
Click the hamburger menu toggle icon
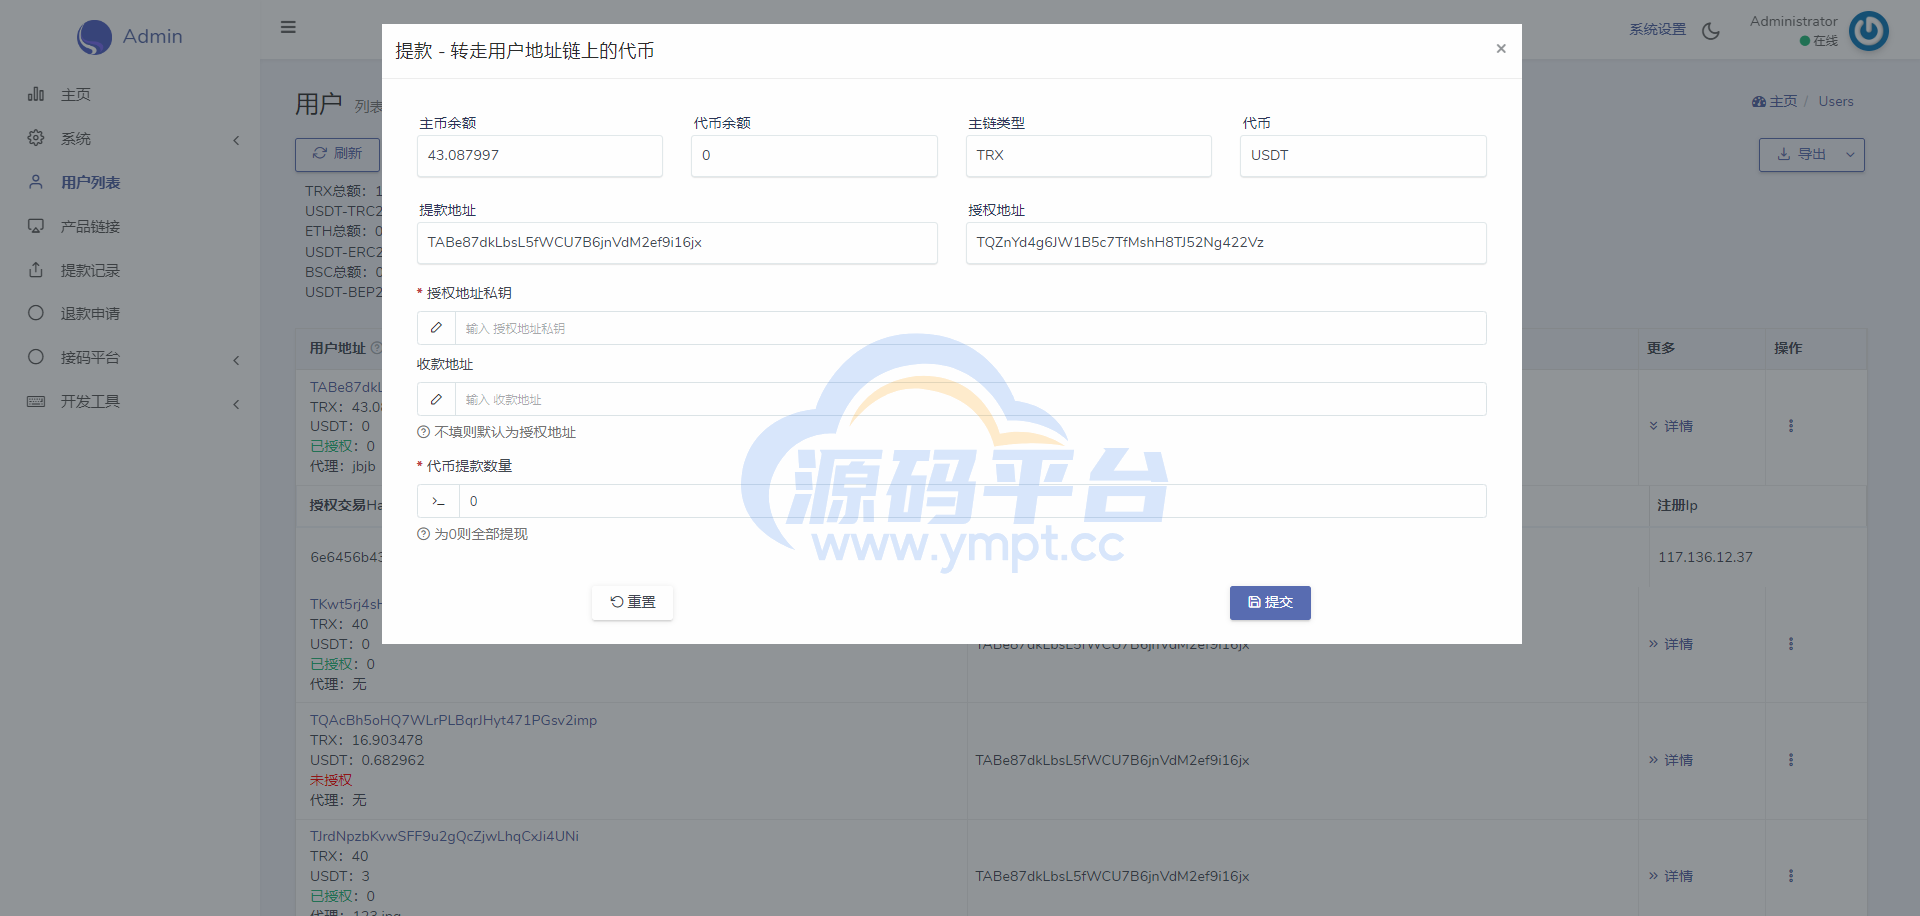click(x=288, y=27)
